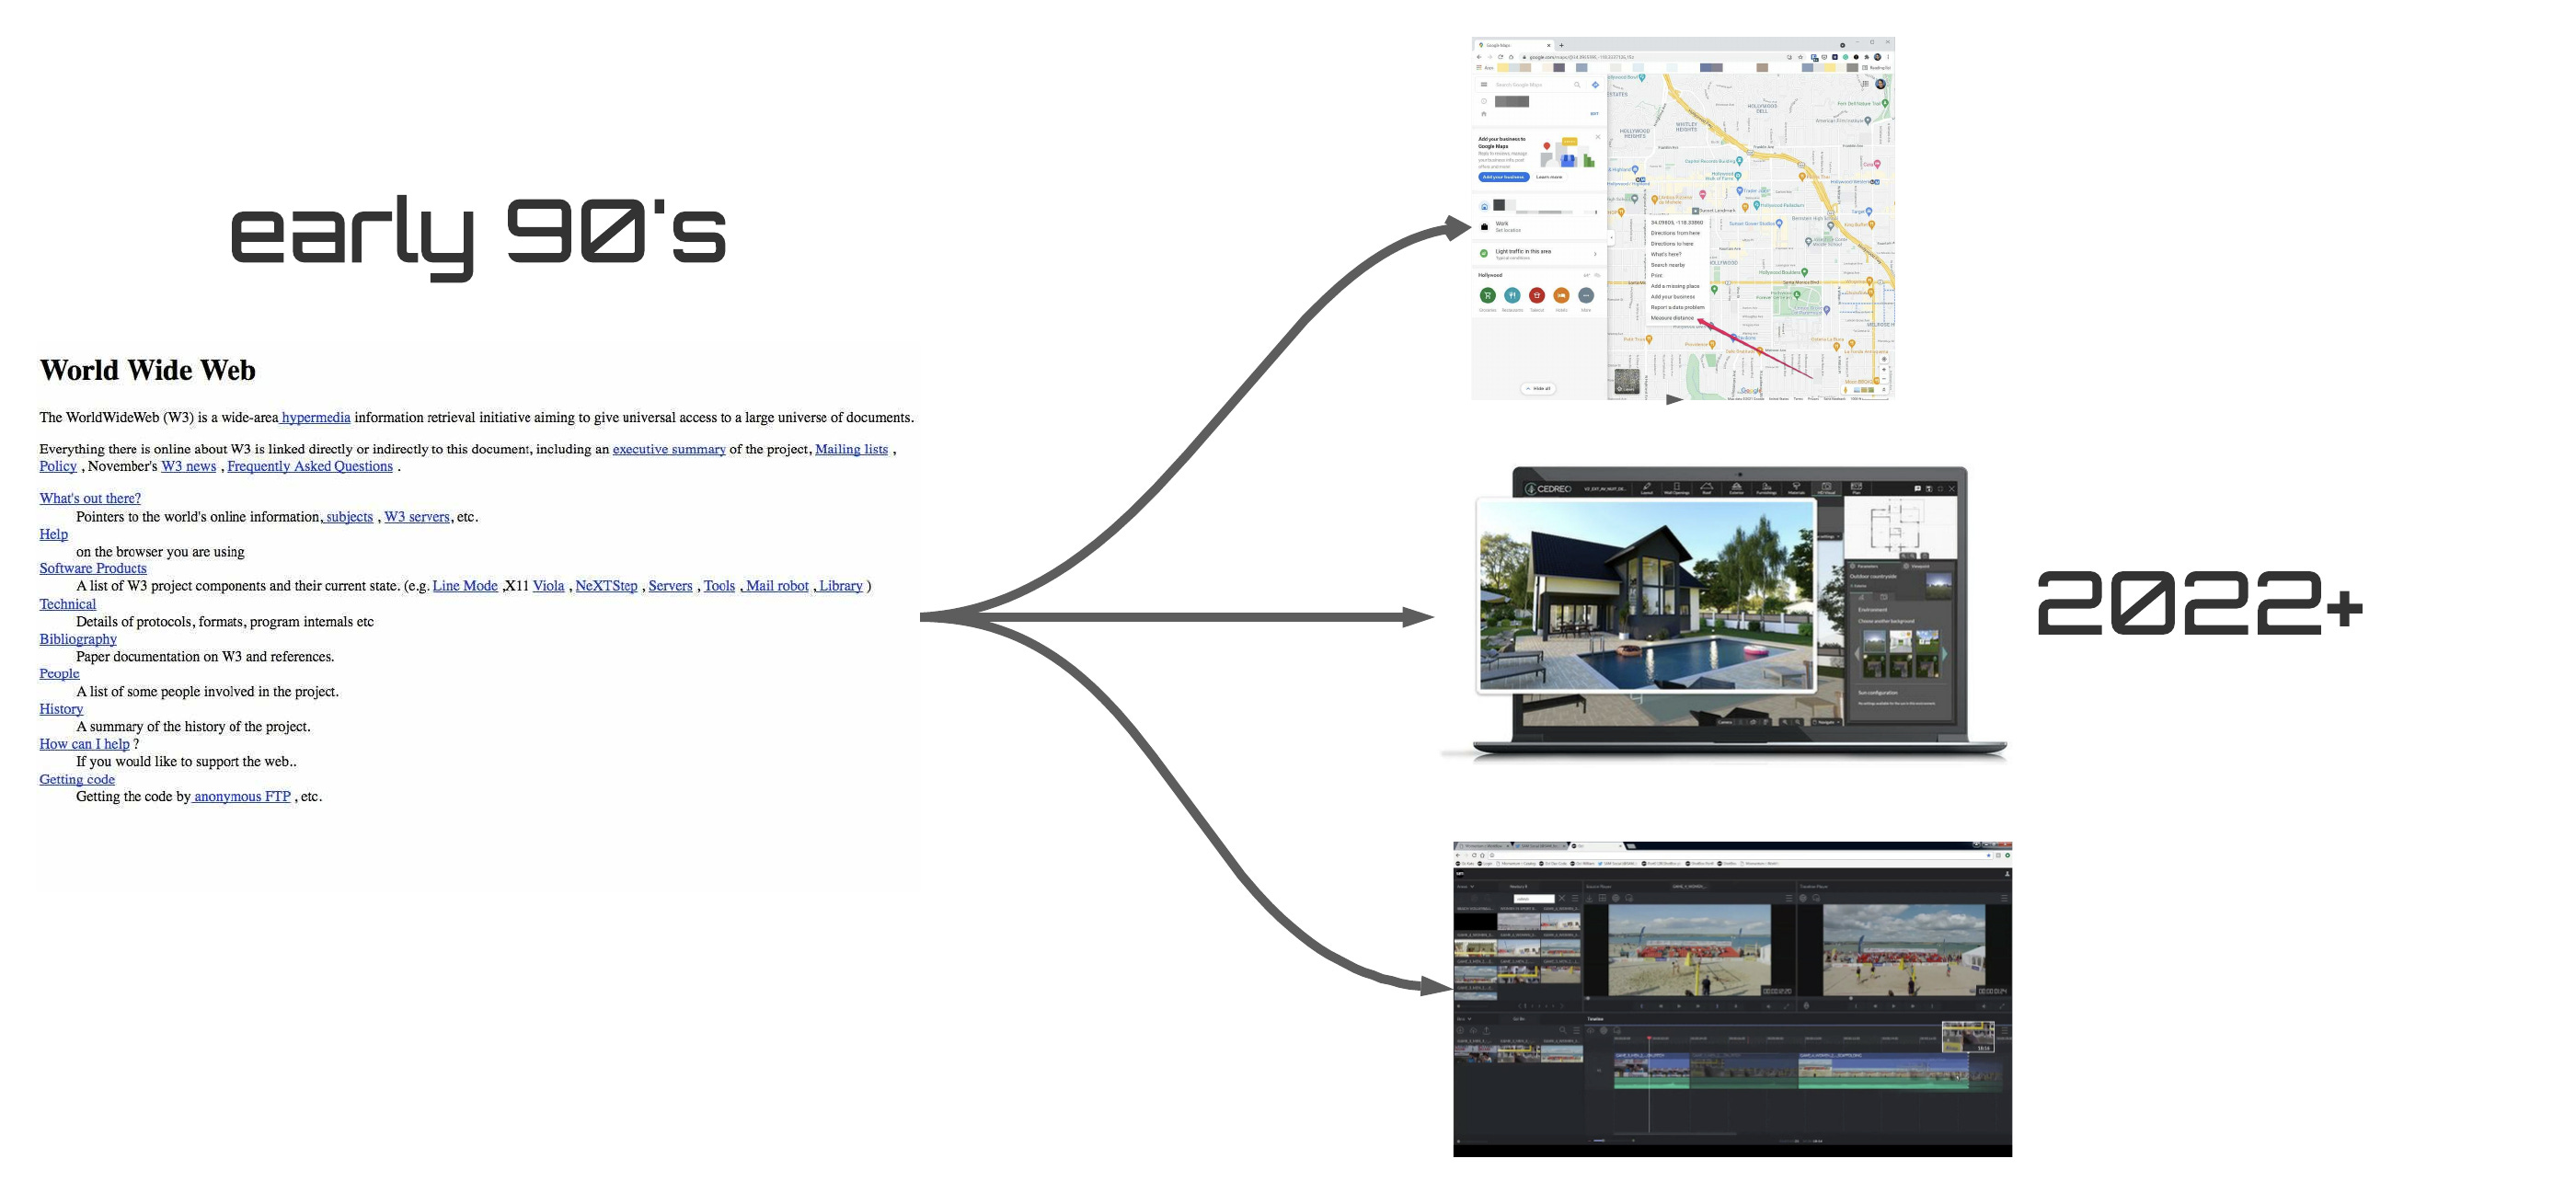Switch to the Viewpoint tab in Cedreo panel

[1917, 567]
